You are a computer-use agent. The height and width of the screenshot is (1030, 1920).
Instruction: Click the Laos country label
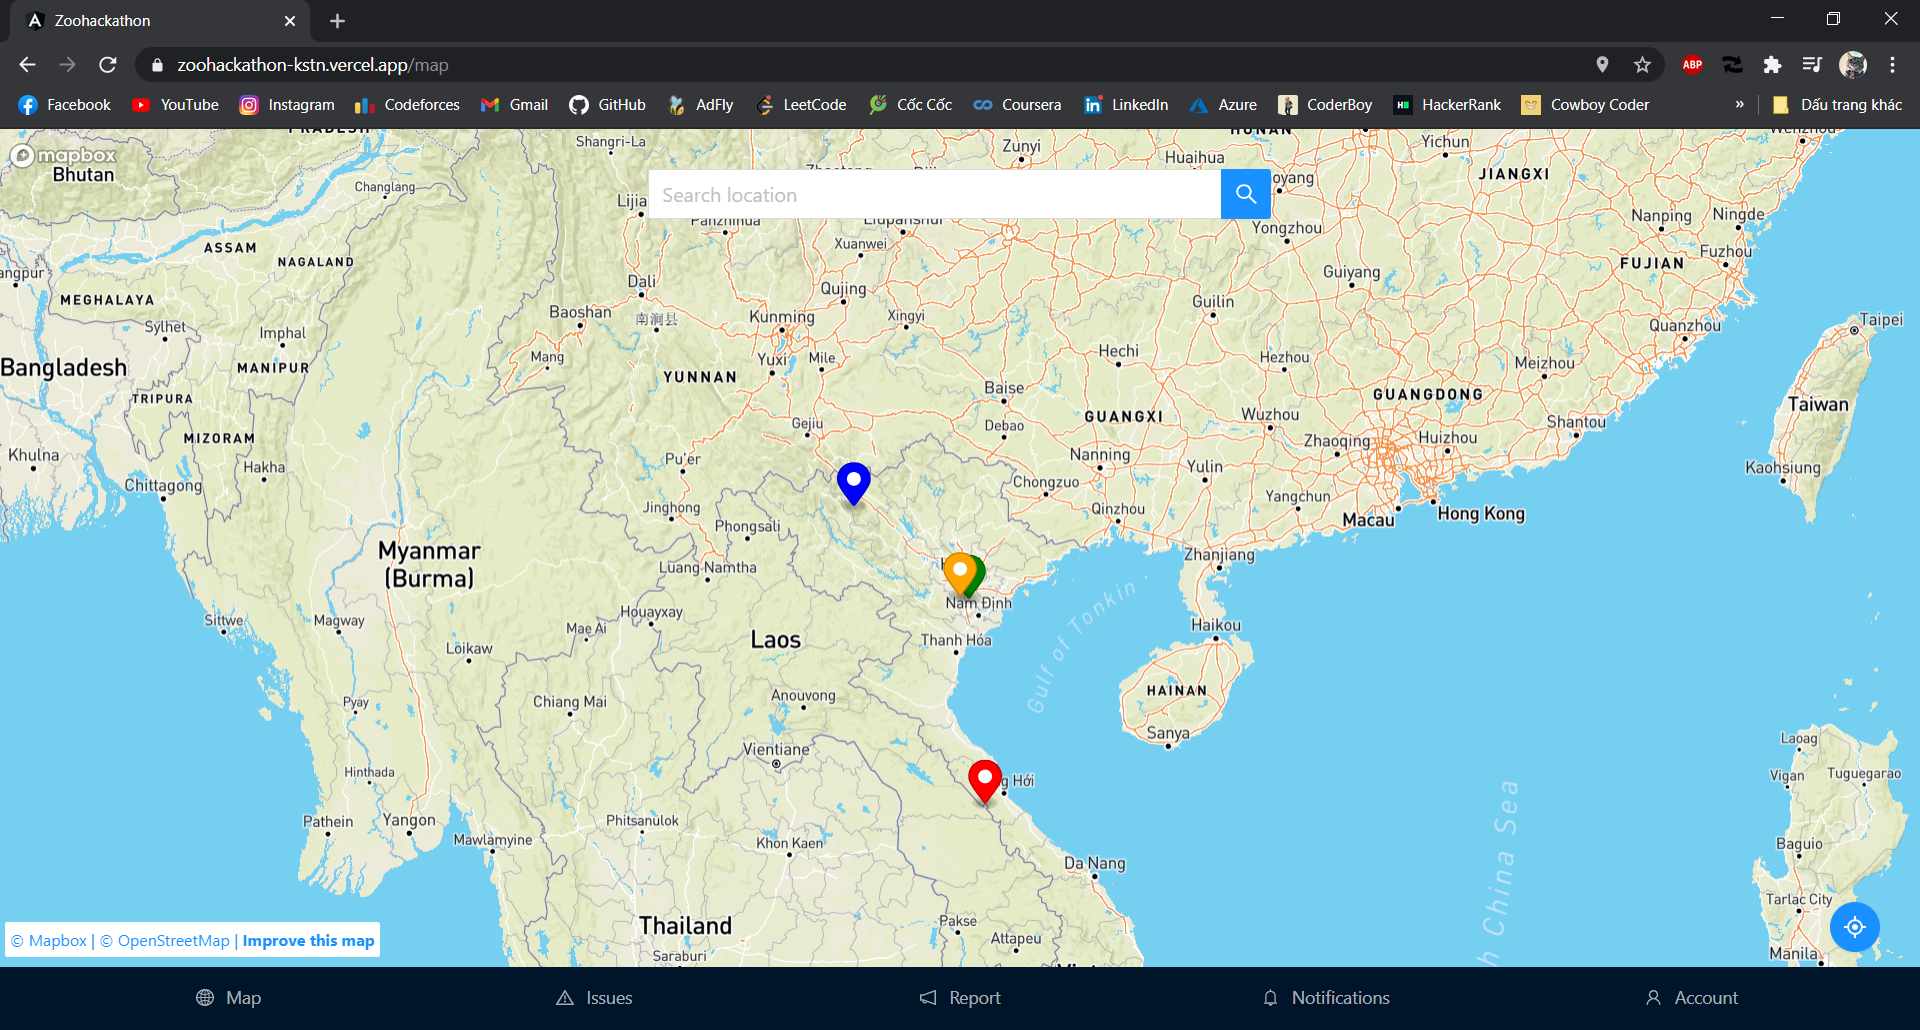[x=776, y=640]
